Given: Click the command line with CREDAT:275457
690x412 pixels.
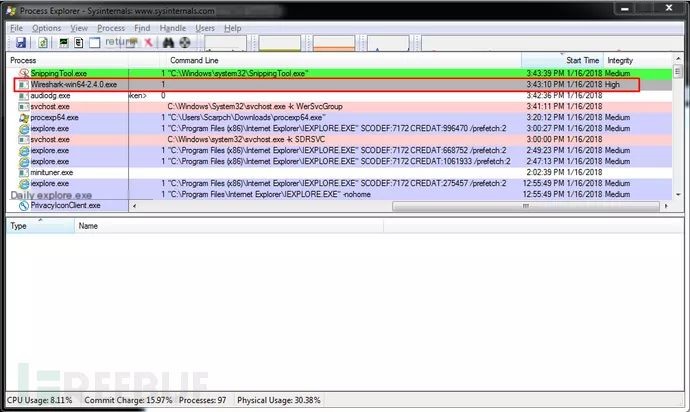Looking at the screenshot, I should (337, 184).
